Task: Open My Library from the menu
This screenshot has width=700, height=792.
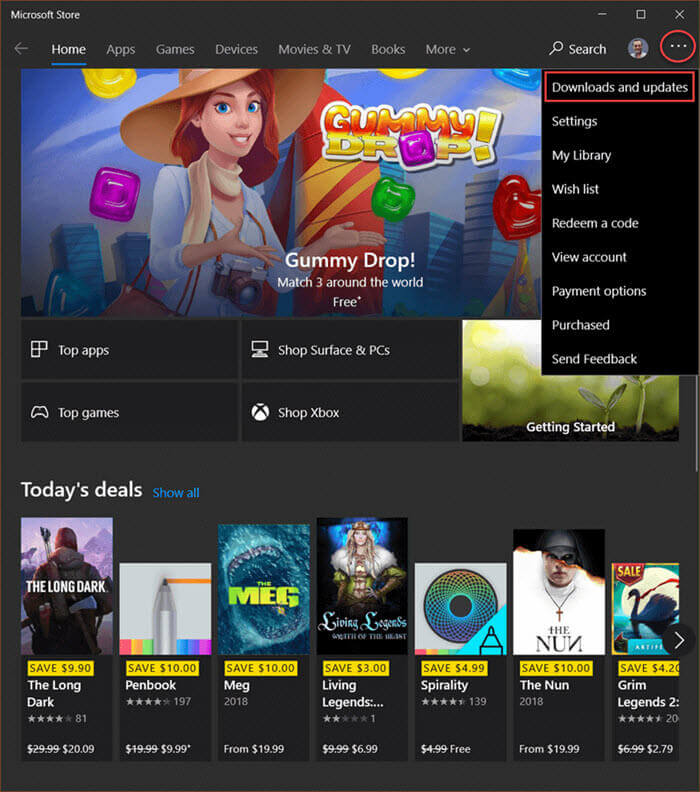Action: point(620,155)
